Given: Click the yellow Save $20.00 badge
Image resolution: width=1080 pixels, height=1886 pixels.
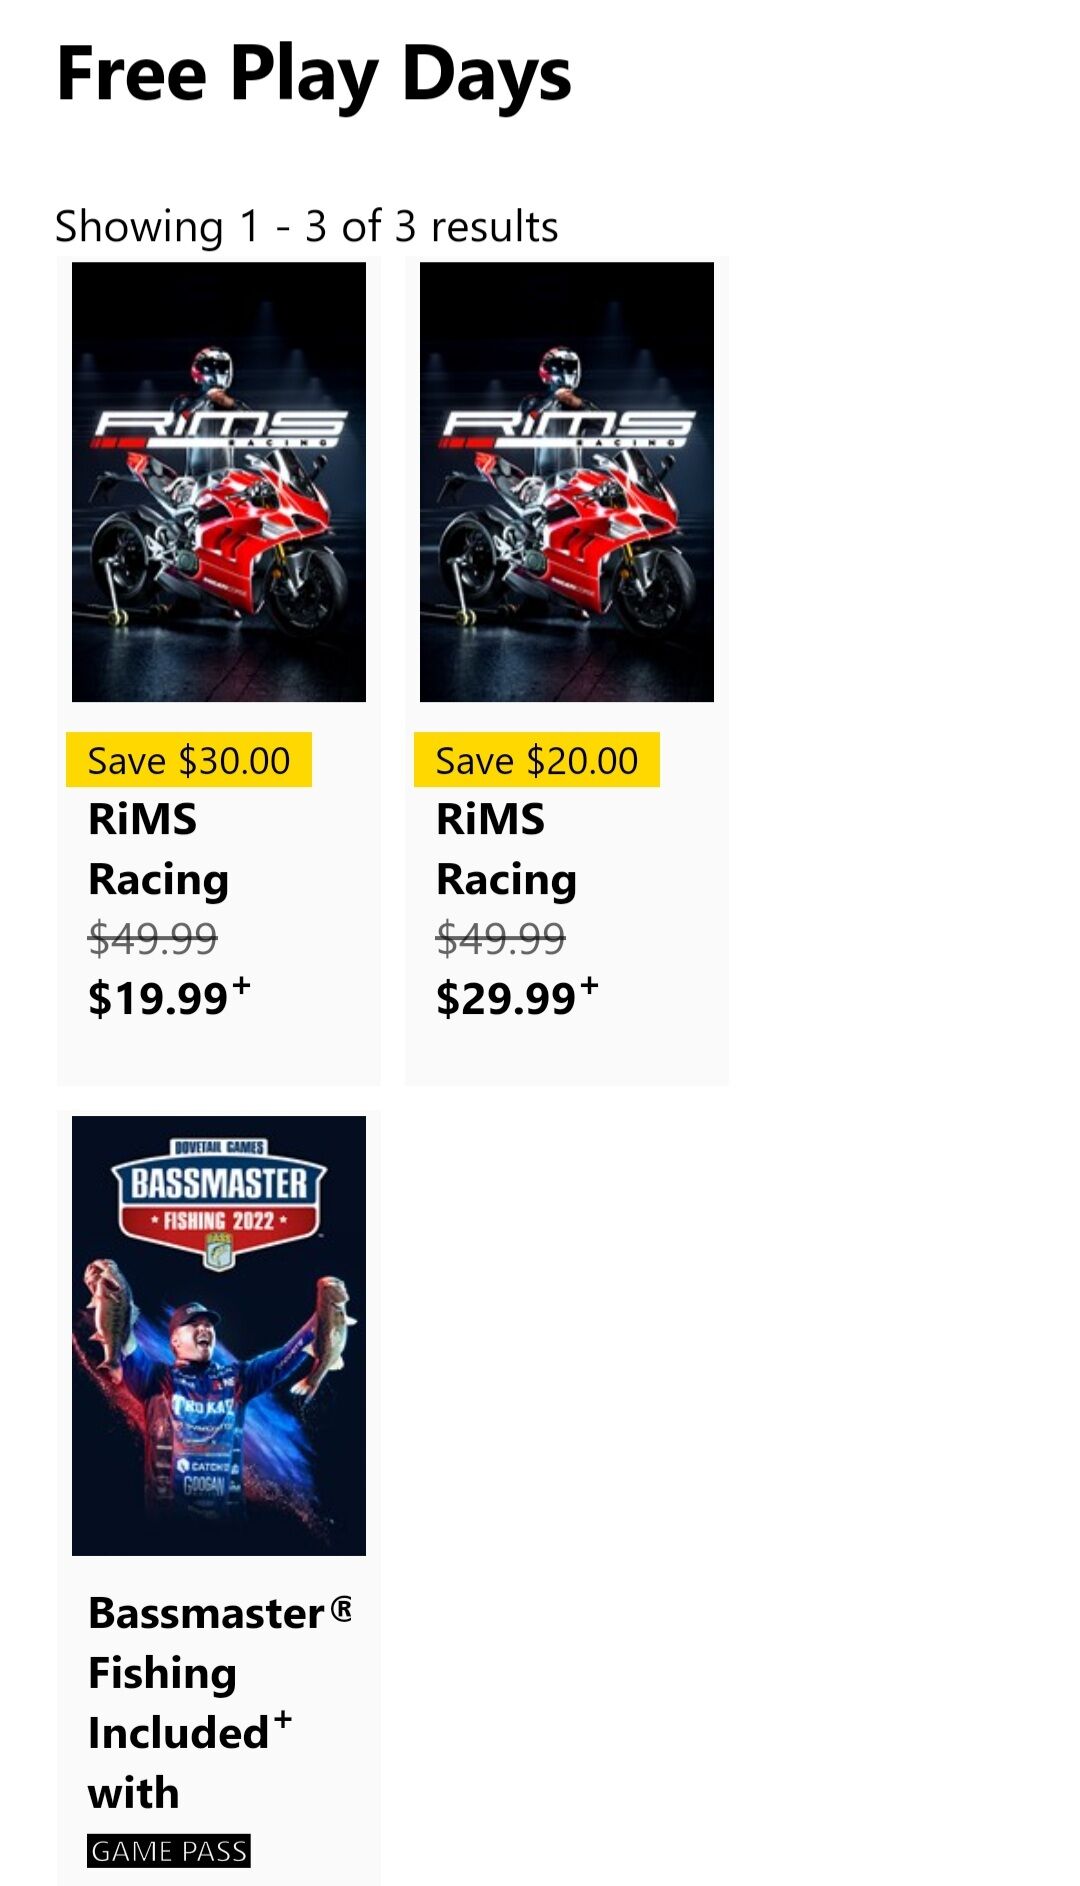Looking at the screenshot, I should (x=537, y=760).
